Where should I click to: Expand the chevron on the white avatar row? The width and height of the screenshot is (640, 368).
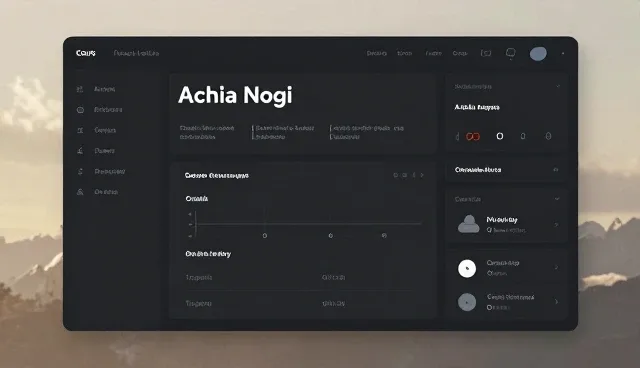(x=556, y=268)
